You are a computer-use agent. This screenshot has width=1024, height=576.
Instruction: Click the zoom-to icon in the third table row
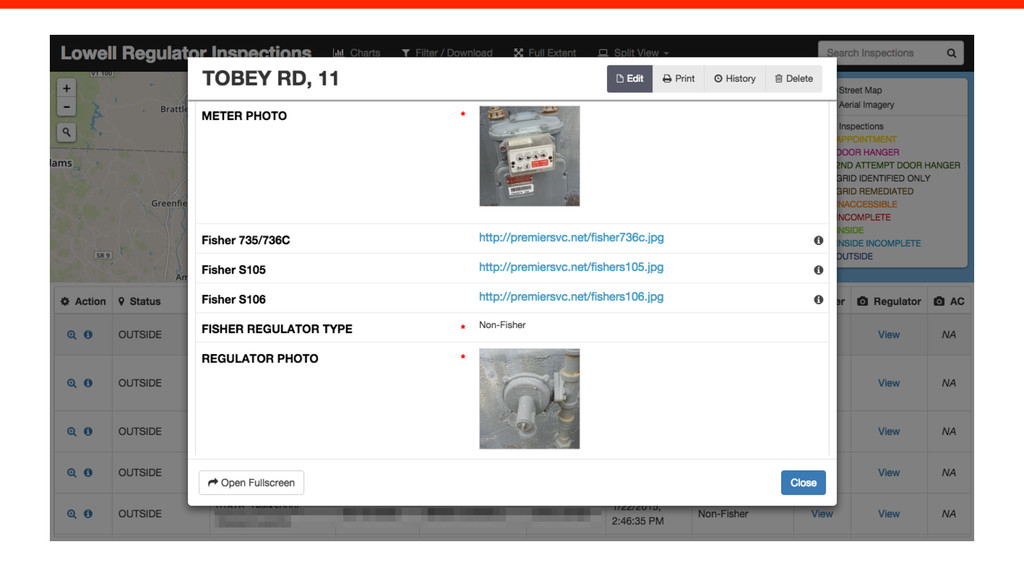(72, 431)
